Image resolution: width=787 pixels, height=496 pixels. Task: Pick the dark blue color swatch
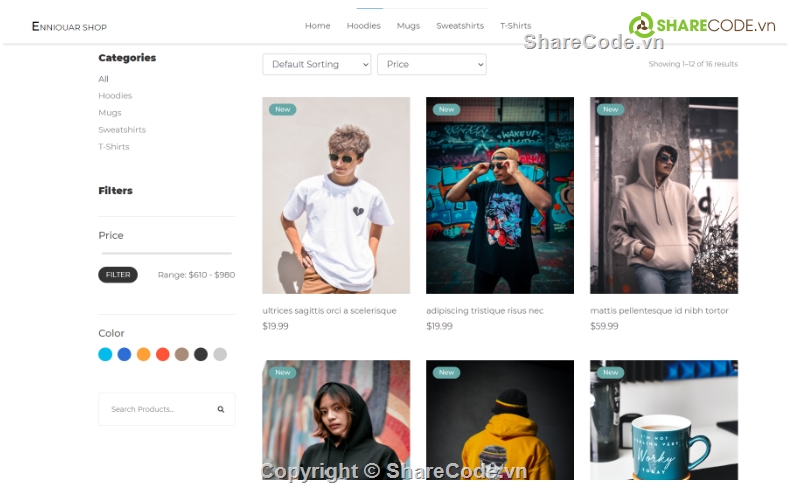[x=124, y=354]
